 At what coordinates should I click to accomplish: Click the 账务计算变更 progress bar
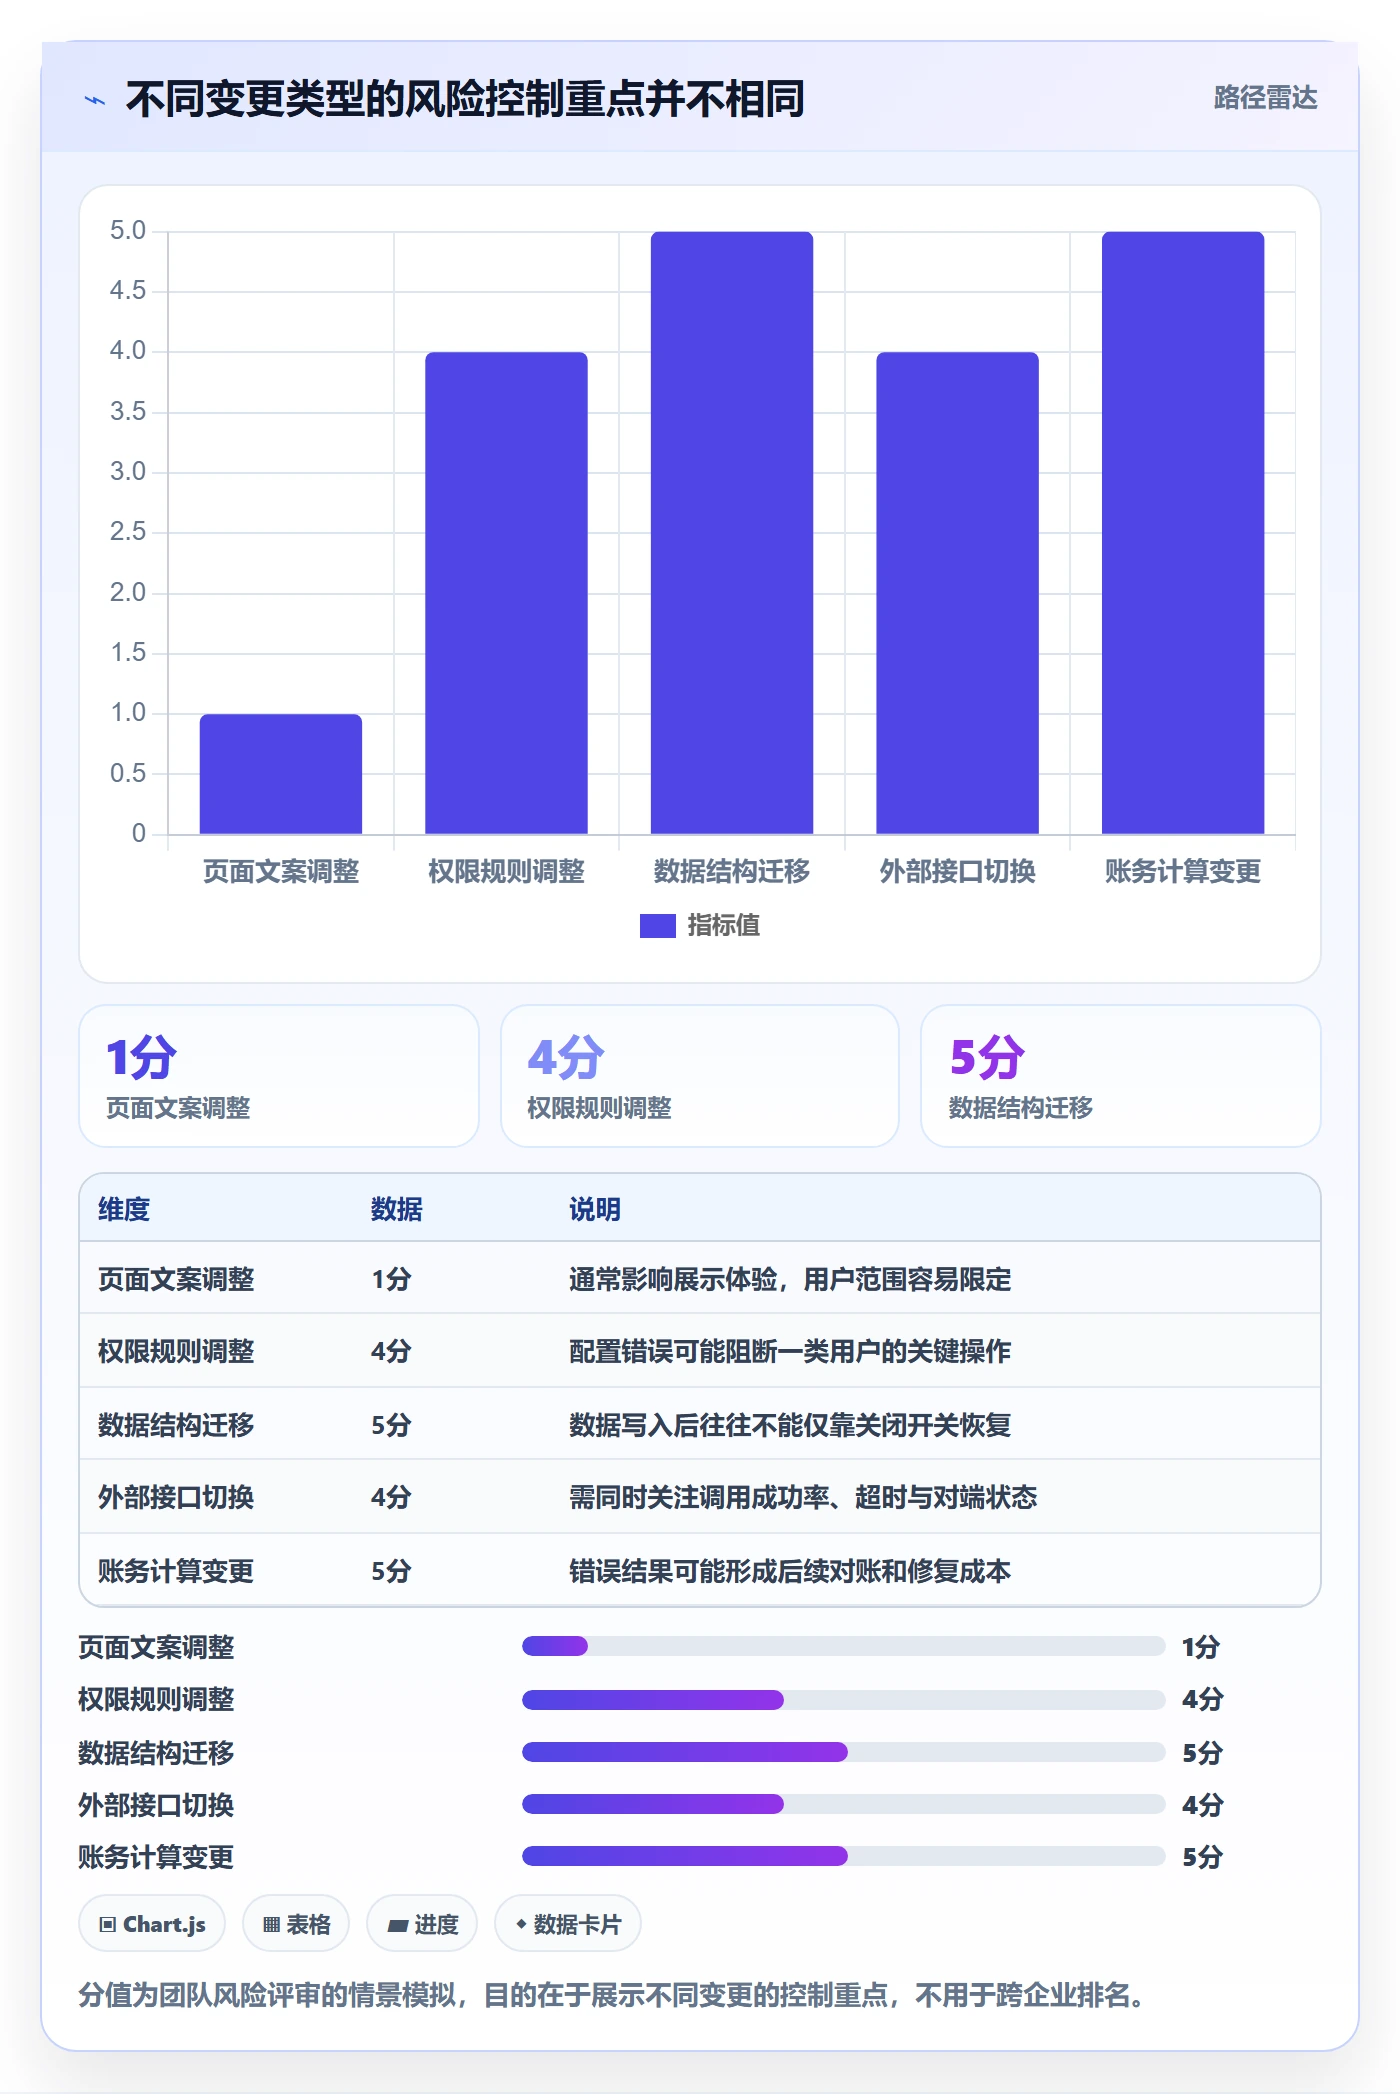844,1856
